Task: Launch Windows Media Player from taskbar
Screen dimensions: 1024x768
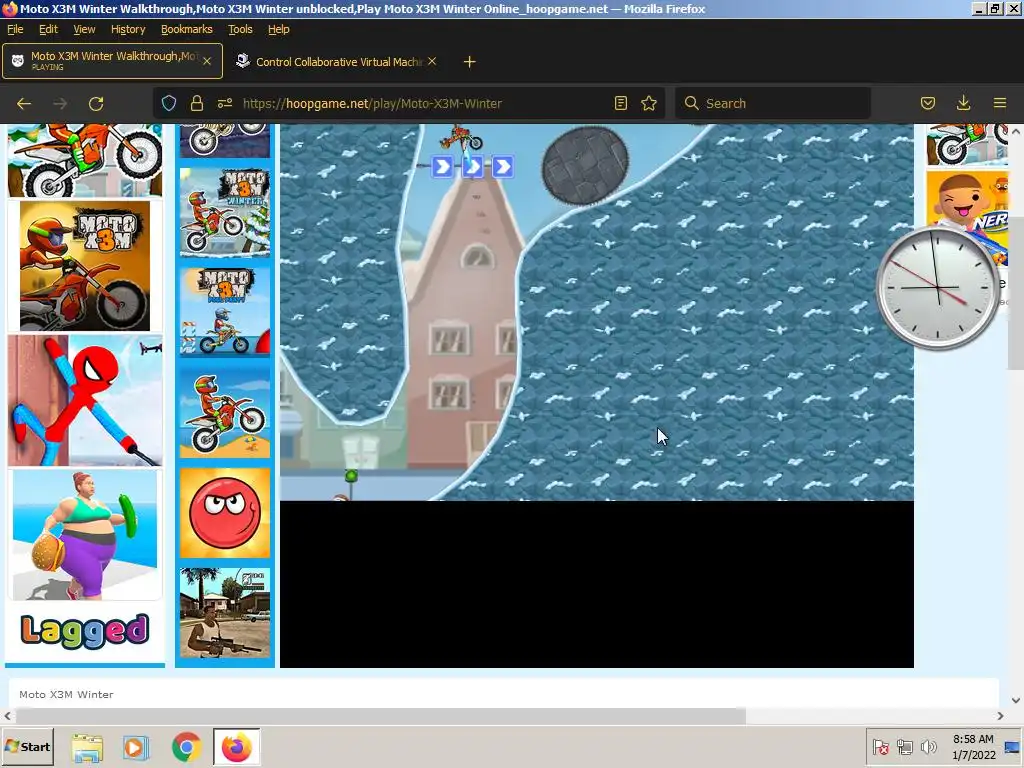Action: click(136, 748)
